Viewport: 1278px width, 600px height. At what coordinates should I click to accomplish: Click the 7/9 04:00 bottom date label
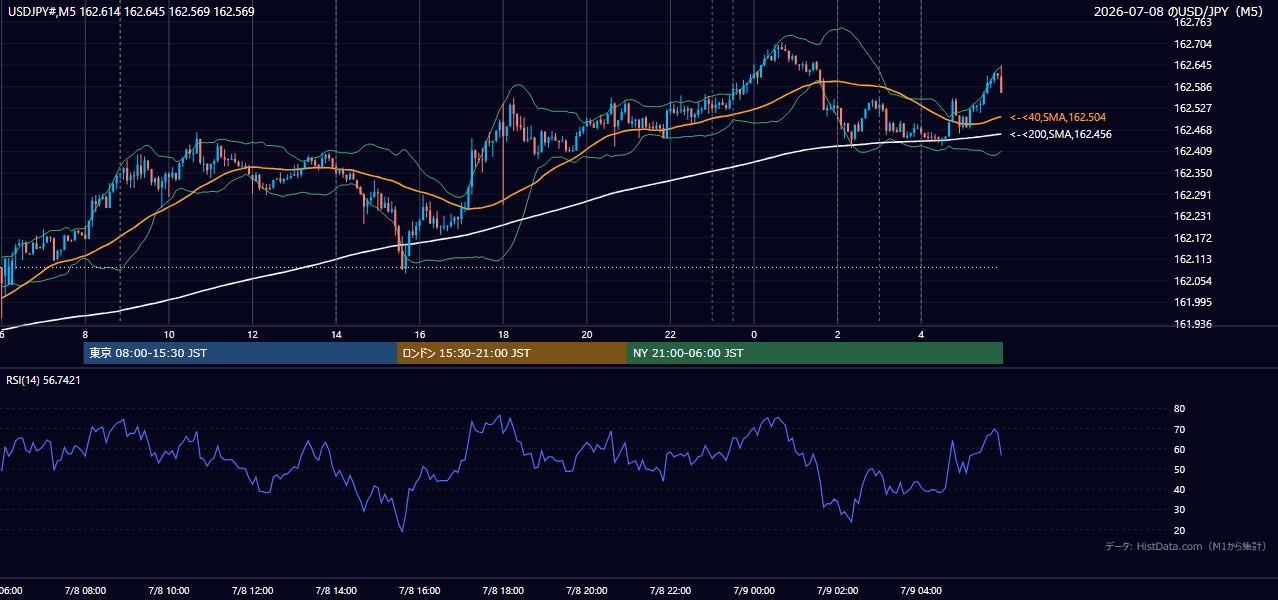click(921, 591)
